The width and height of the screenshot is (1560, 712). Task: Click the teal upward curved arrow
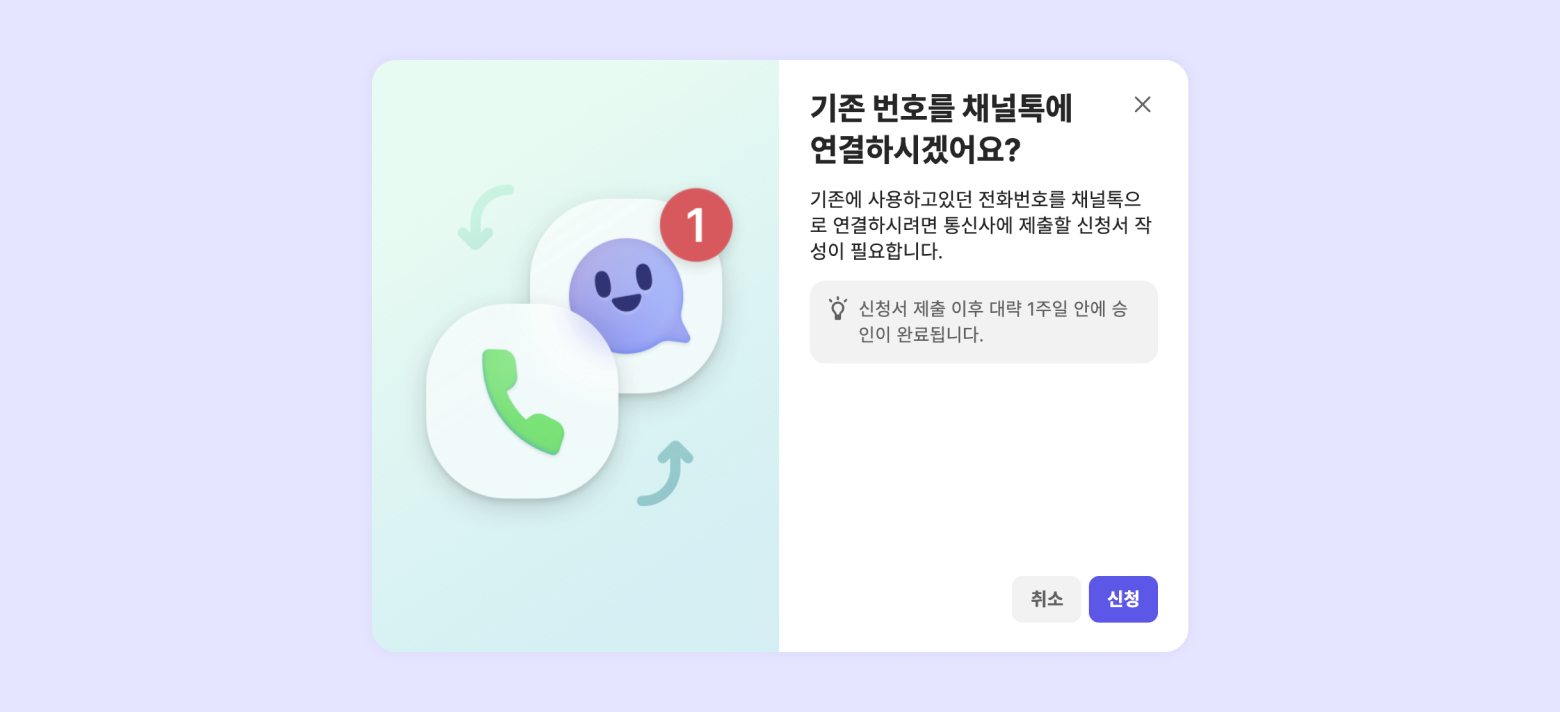665,473
